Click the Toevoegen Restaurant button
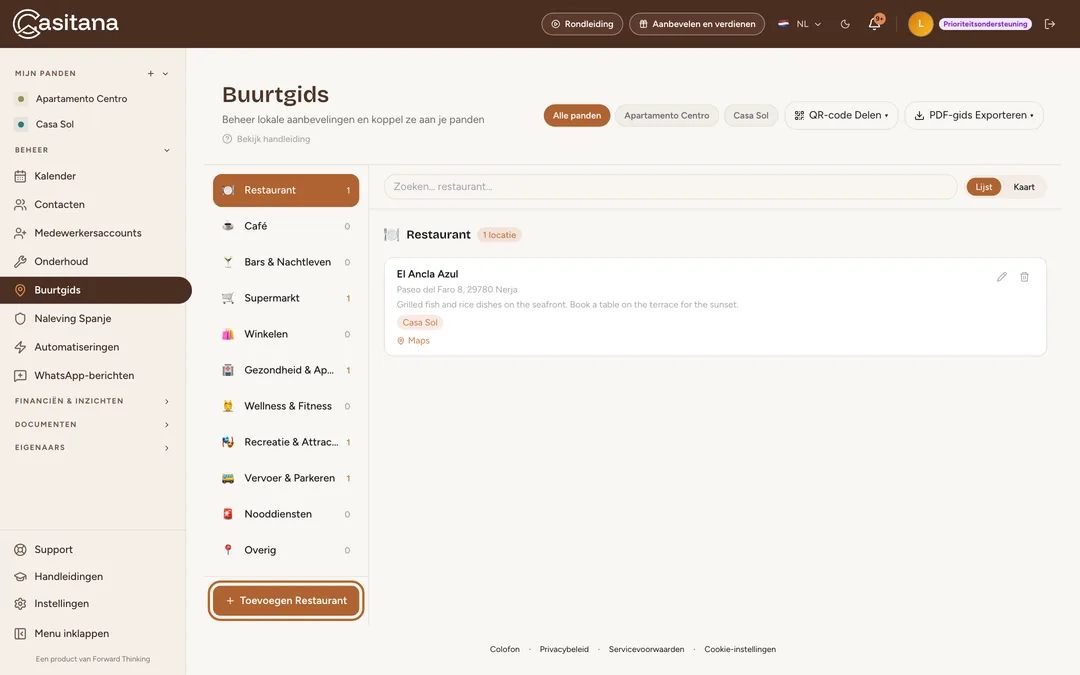This screenshot has width=1080, height=675. [x=286, y=601]
